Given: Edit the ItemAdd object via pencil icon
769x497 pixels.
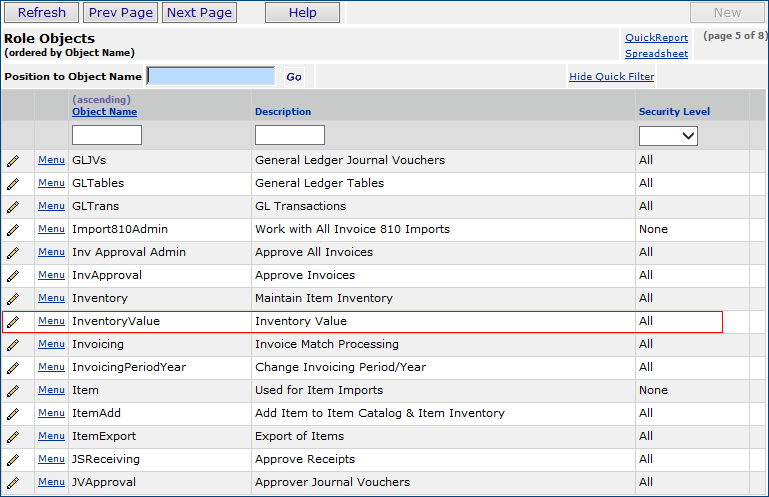Looking at the screenshot, I should [13, 413].
